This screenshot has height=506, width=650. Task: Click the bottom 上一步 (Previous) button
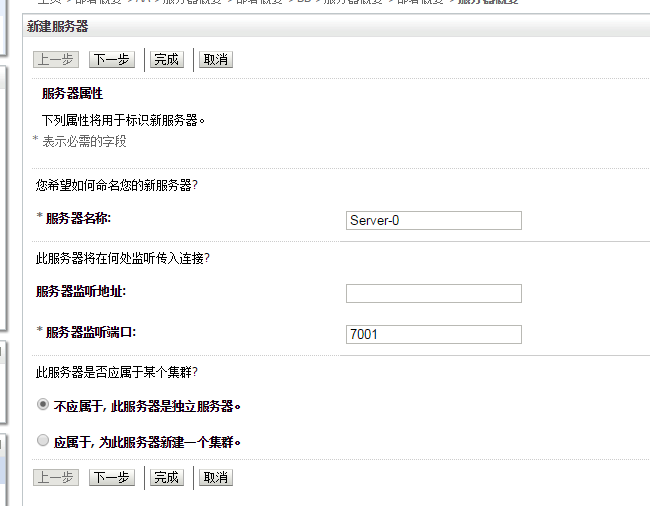click(56, 477)
